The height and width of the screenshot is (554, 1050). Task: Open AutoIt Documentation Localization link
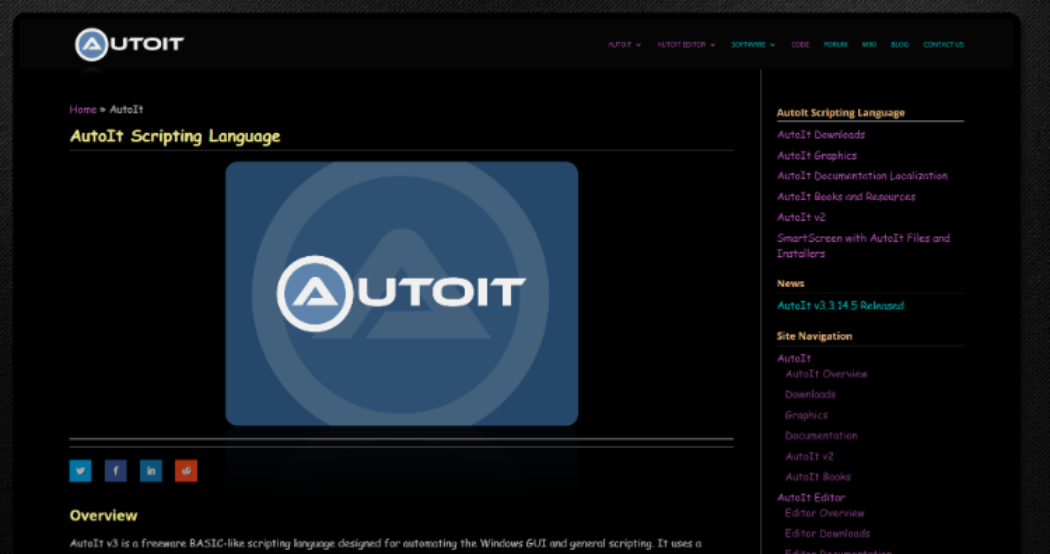point(862,176)
